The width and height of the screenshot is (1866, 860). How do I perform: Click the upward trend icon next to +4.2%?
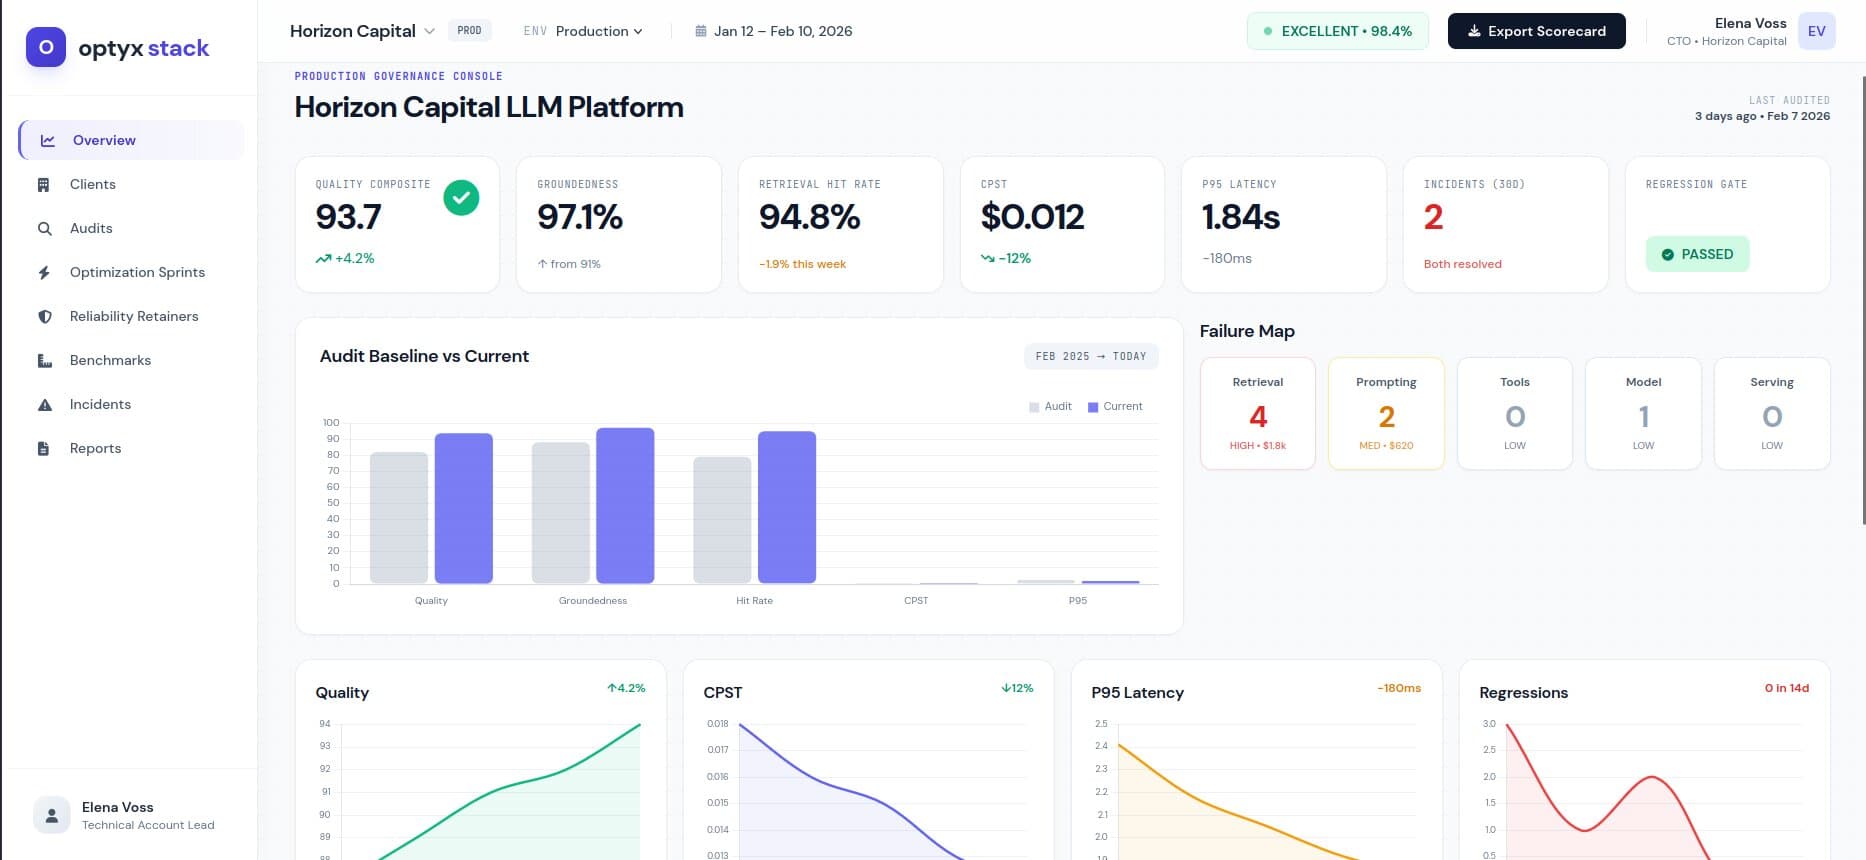[323, 258]
